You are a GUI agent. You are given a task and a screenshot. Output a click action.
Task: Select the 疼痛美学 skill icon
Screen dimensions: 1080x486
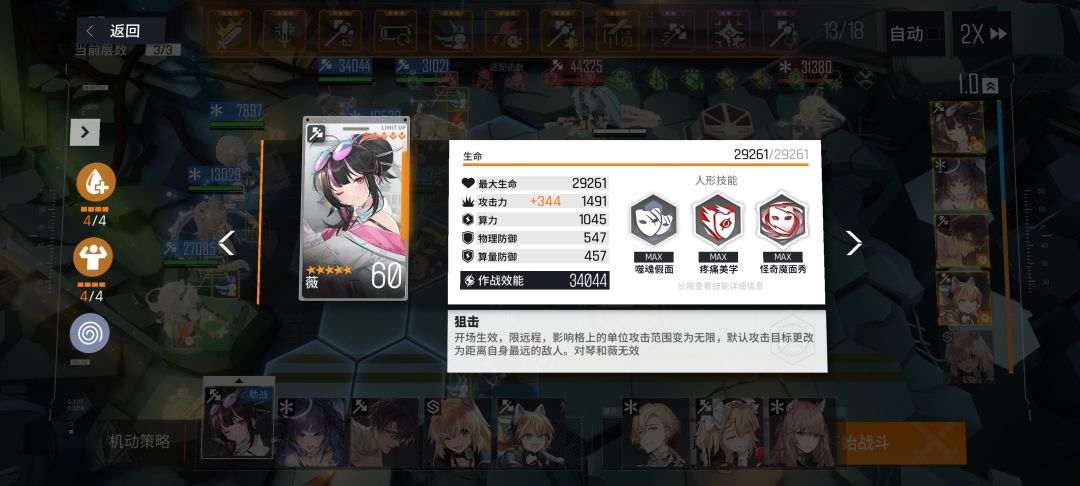tap(718, 221)
